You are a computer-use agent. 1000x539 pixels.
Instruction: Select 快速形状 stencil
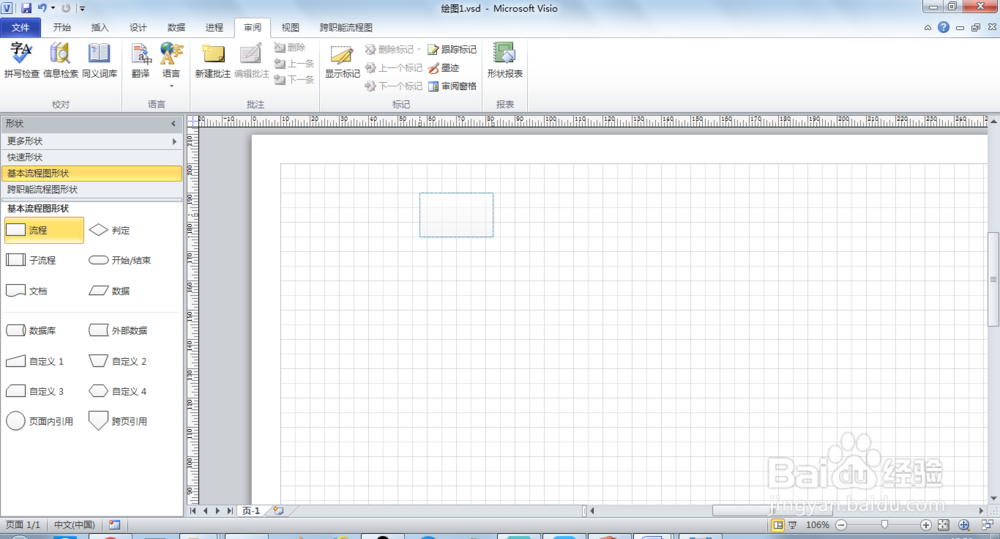pyautogui.click(x=91, y=157)
